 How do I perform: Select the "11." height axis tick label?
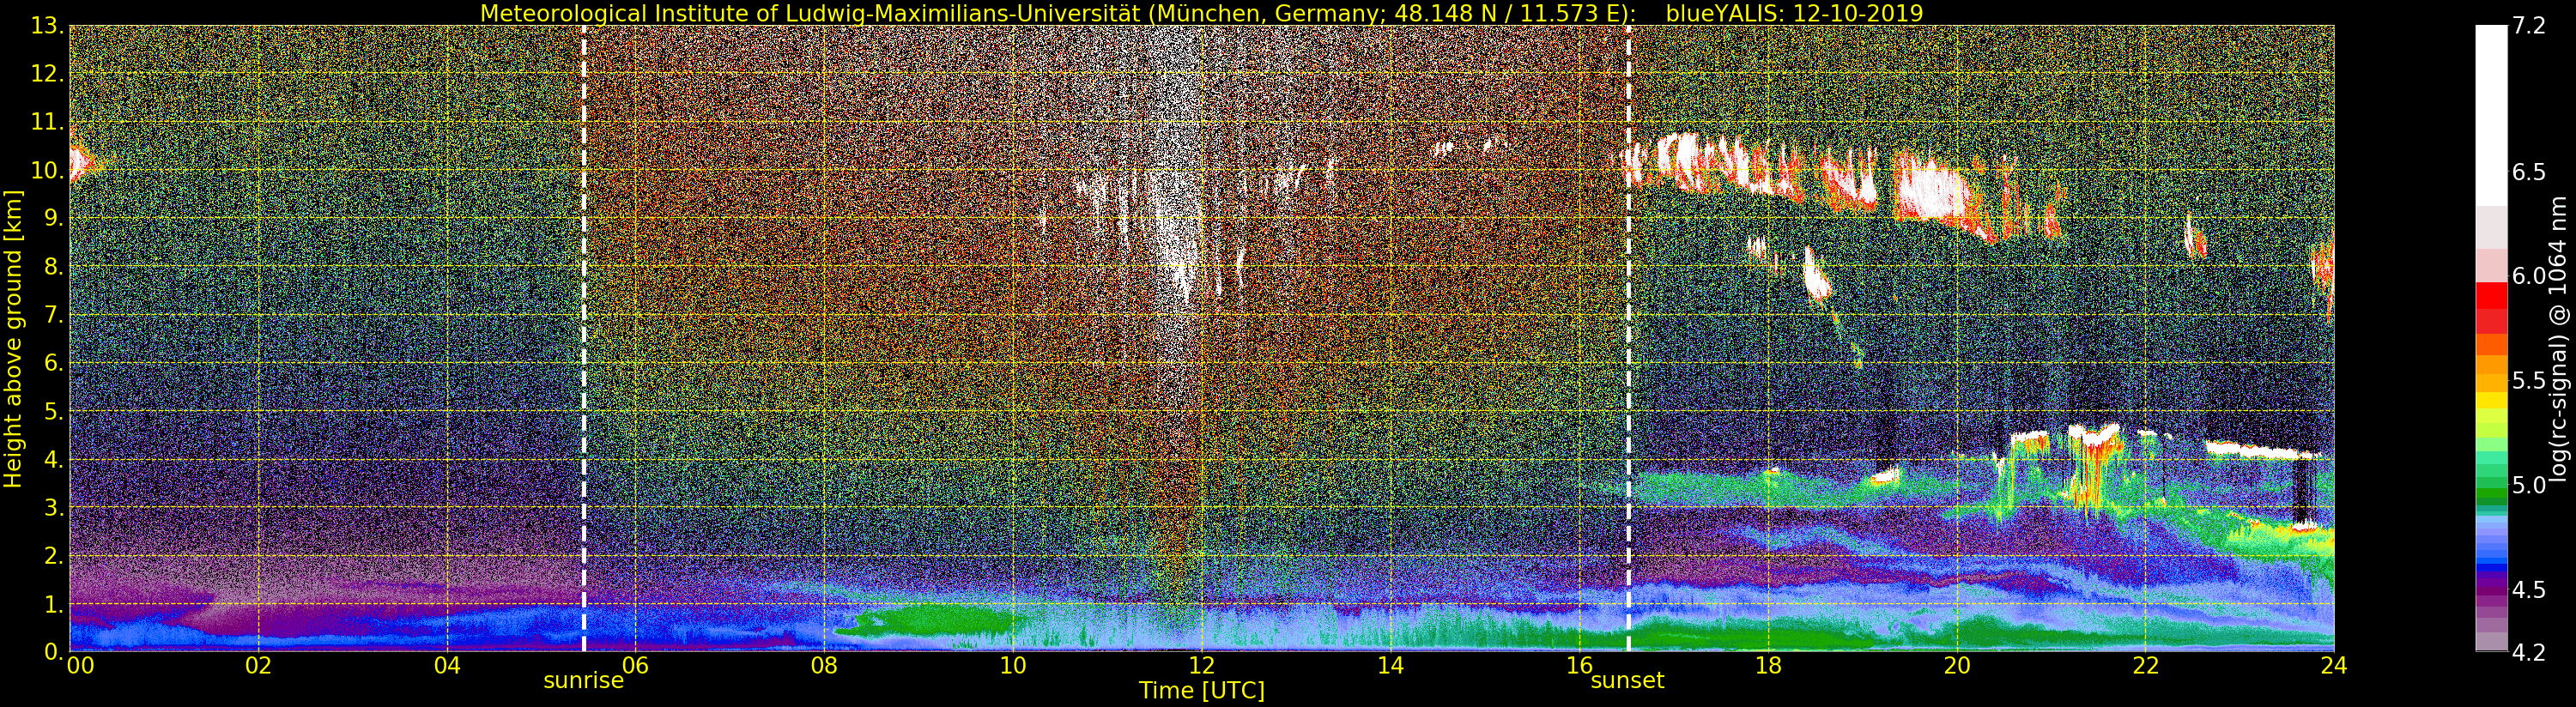coord(47,123)
